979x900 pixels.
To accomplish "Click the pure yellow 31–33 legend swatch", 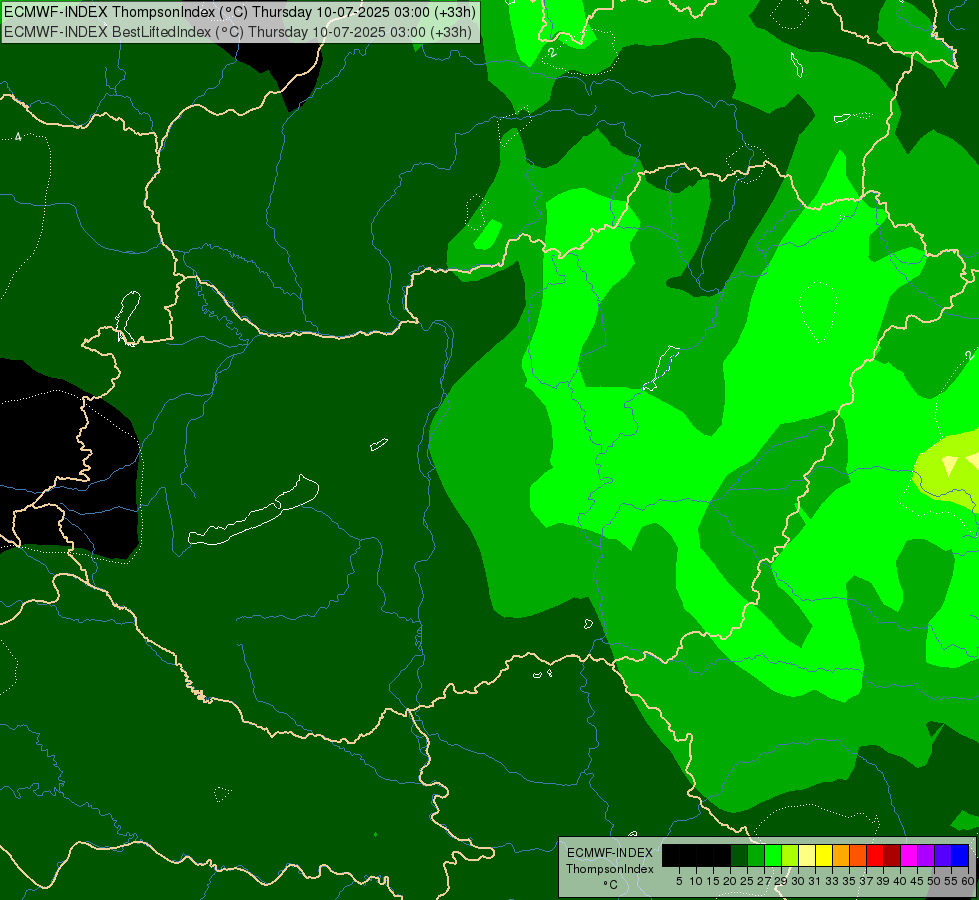I will coord(824,855).
